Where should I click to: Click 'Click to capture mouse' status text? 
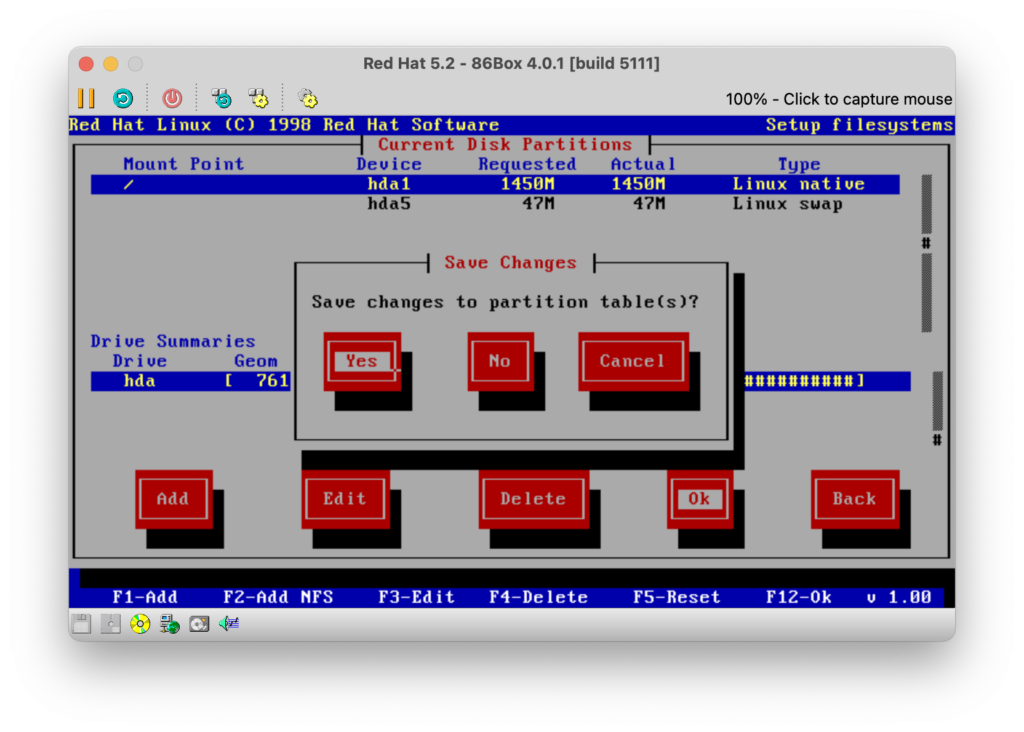coord(867,99)
